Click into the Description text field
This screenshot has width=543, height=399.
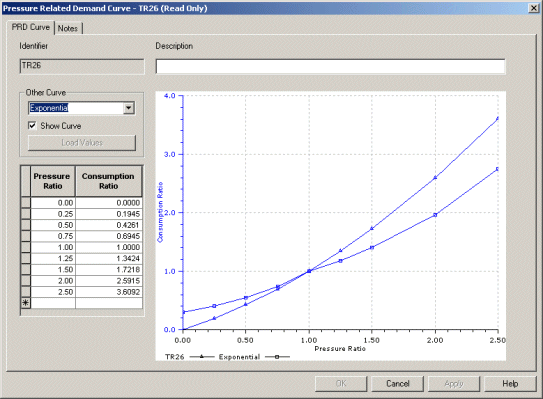click(330, 66)
